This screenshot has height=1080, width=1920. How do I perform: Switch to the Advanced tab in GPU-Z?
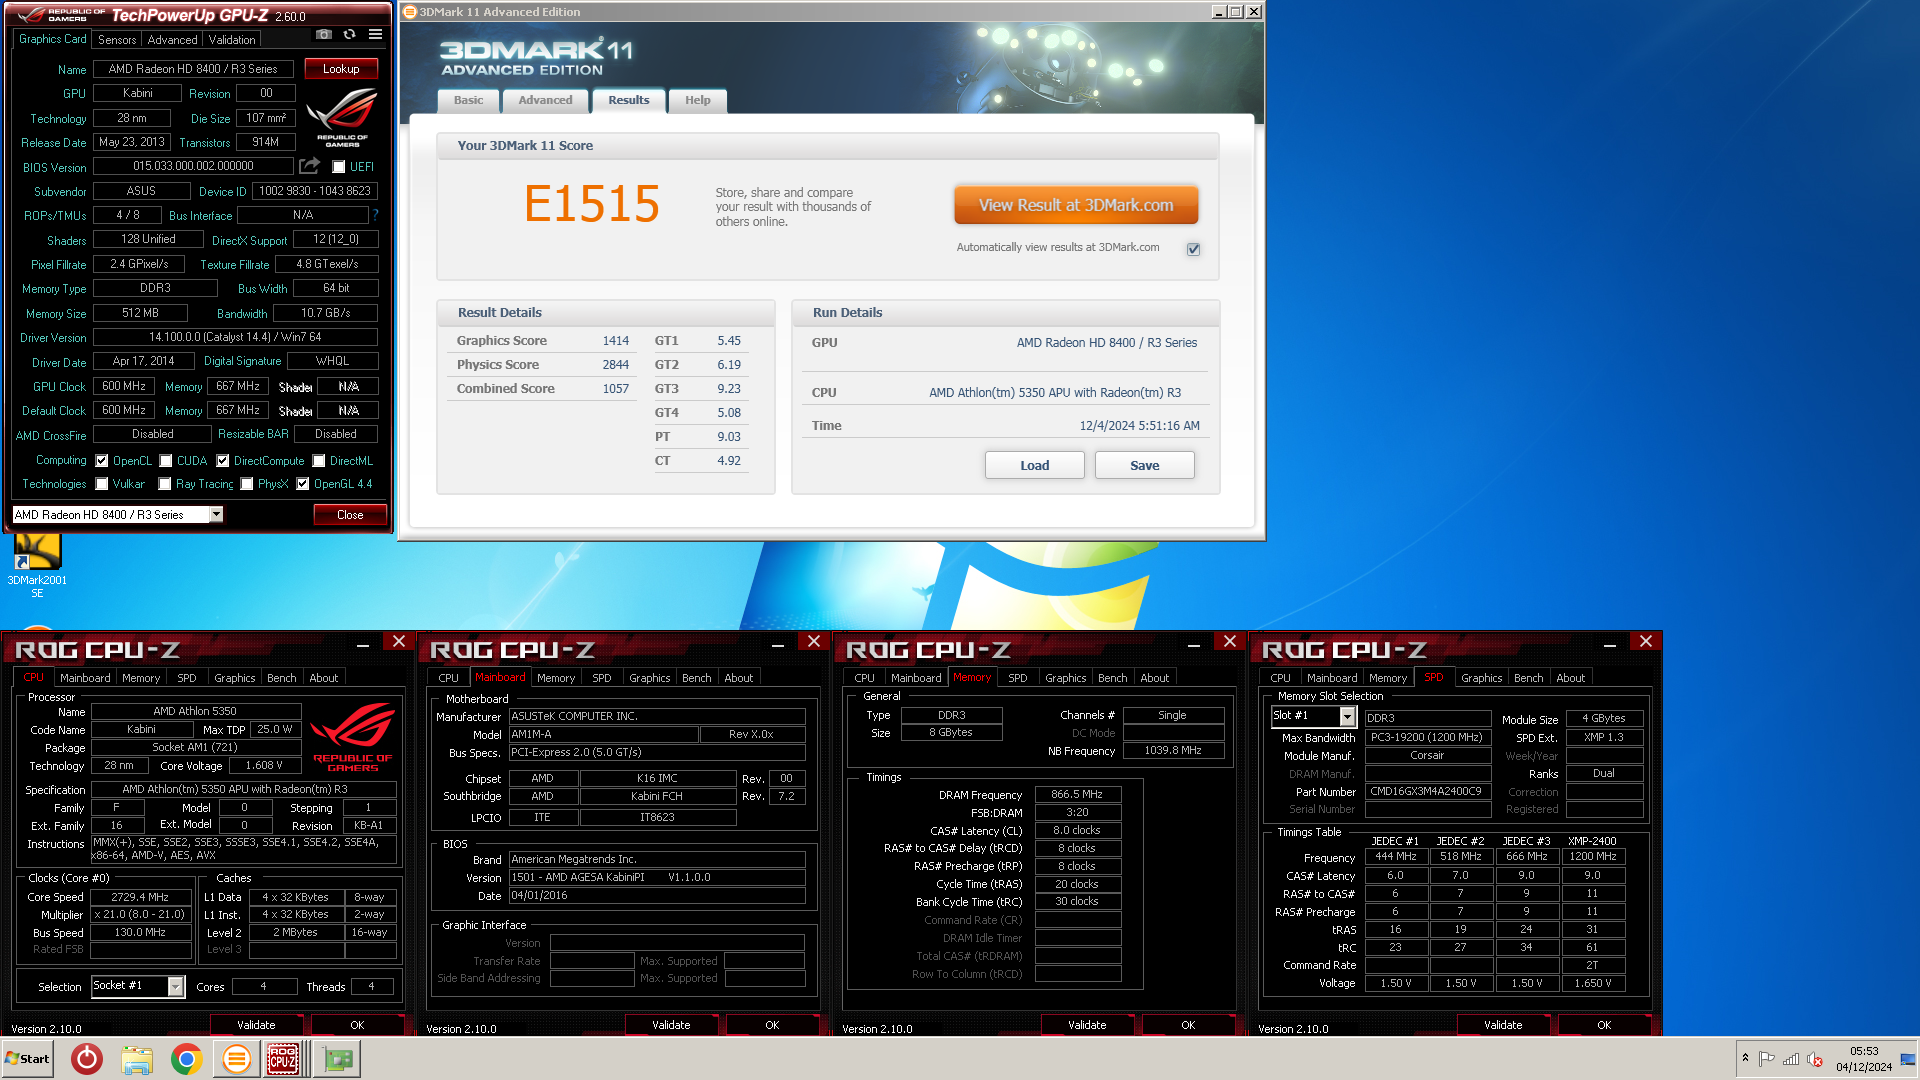pos(172,40)
